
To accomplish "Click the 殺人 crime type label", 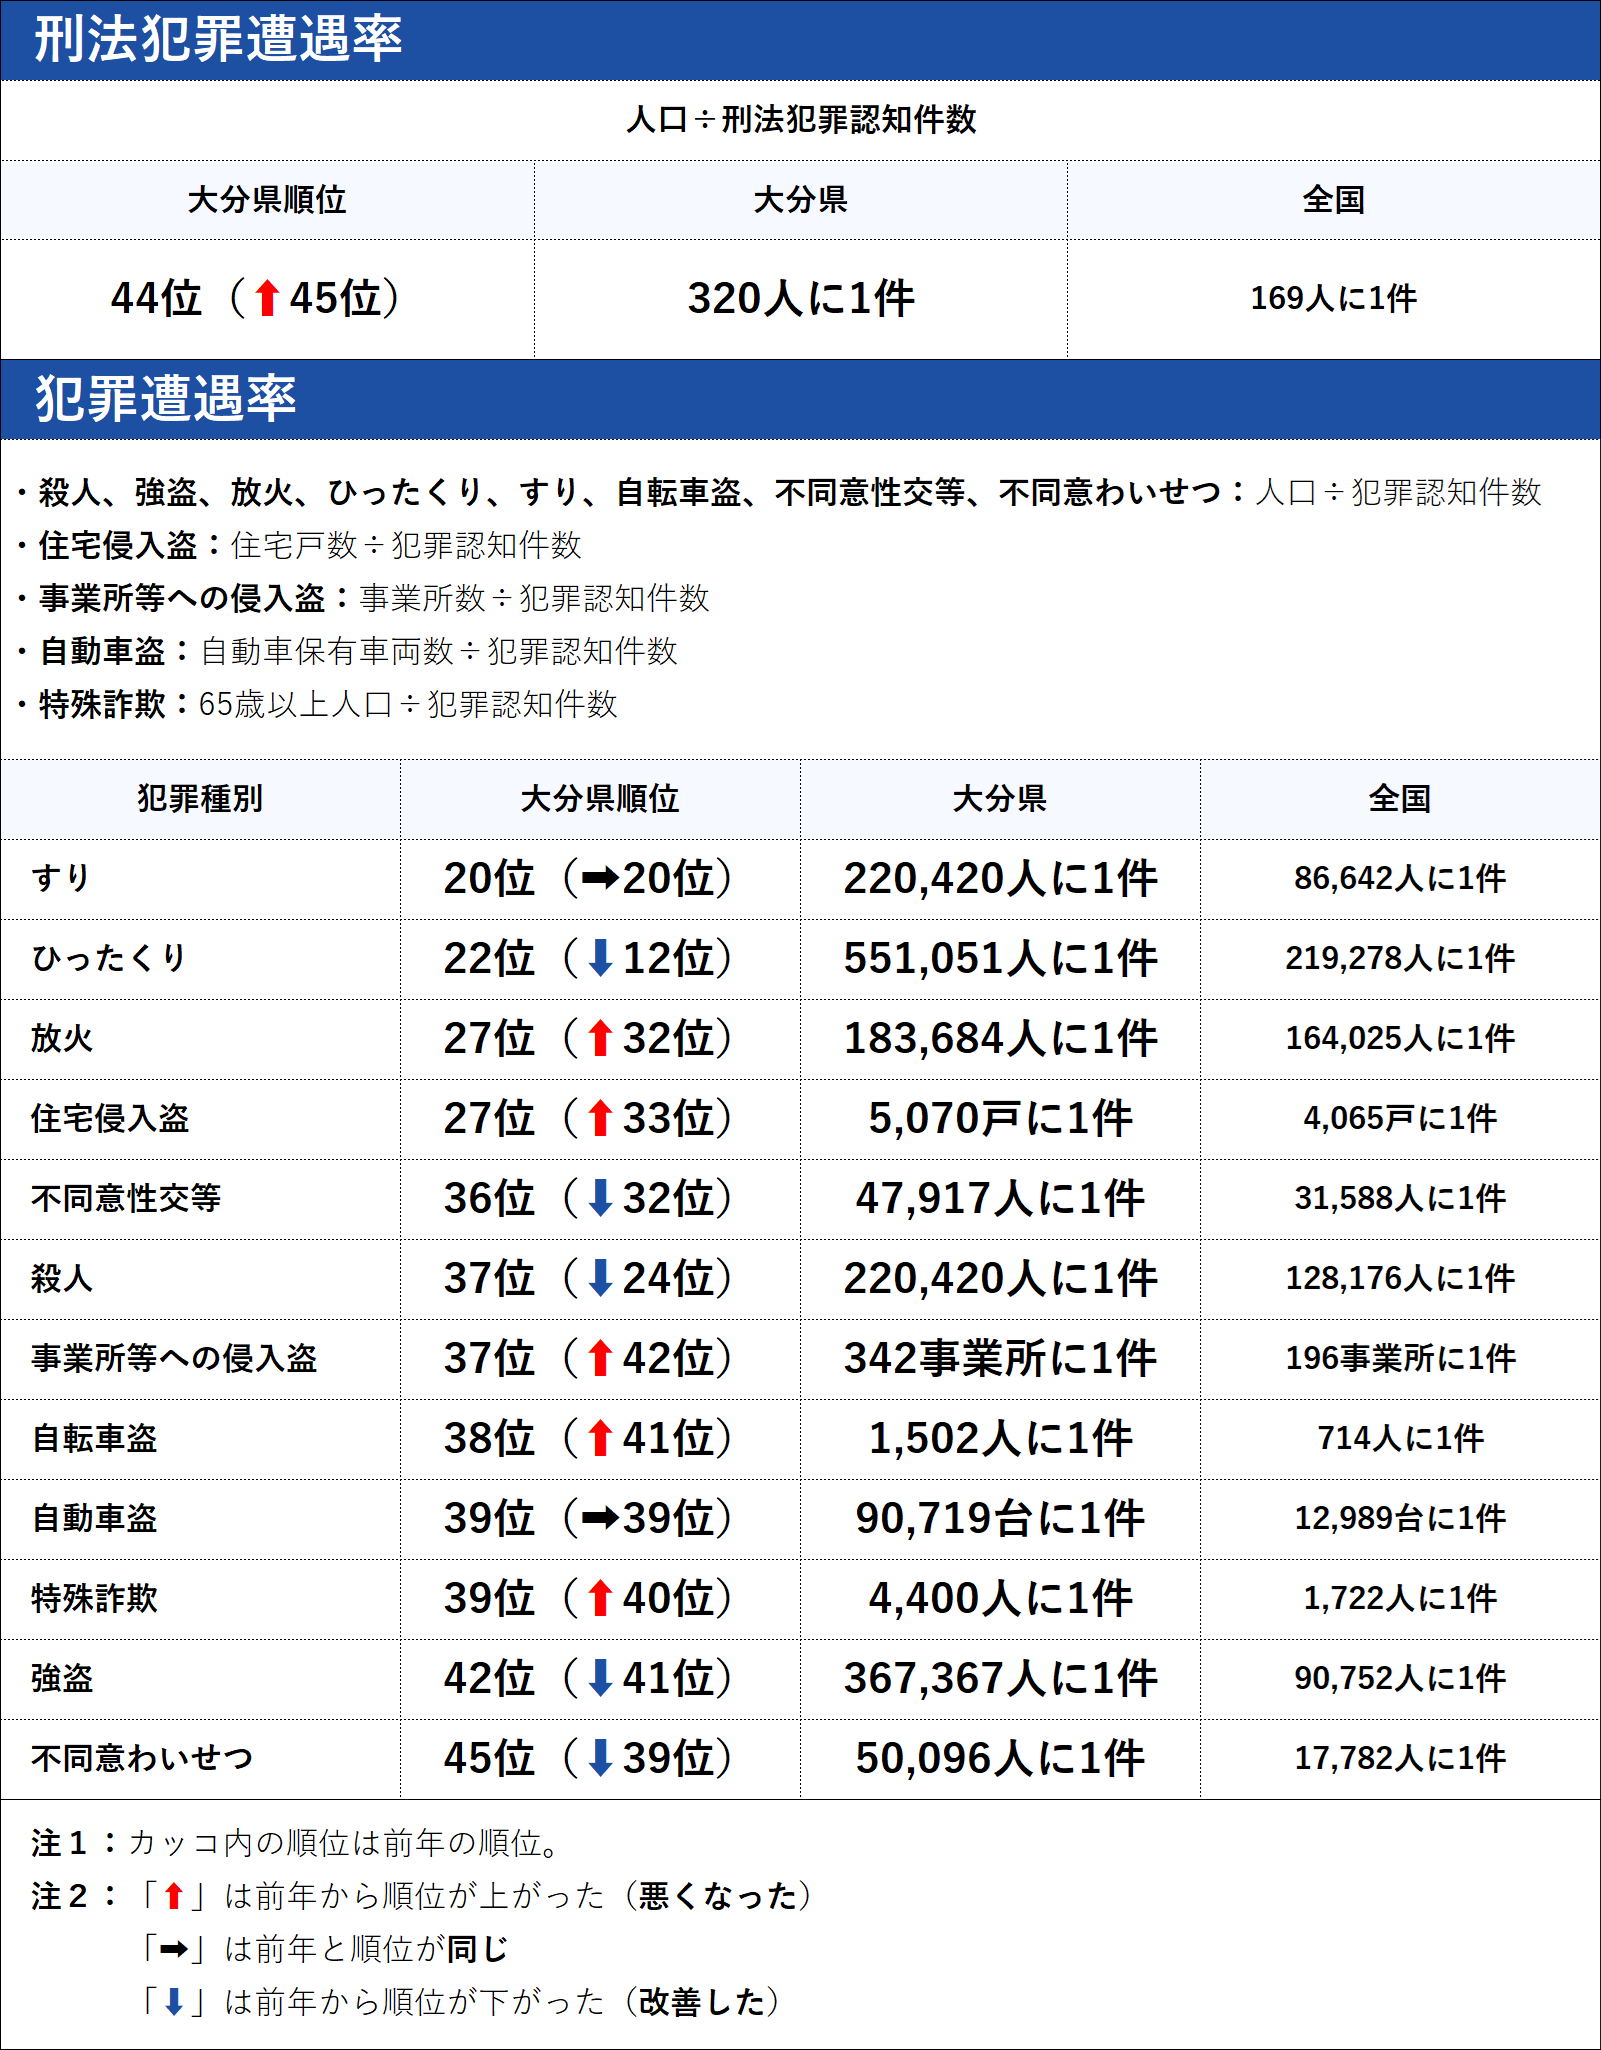I will pyautogui.click(x=62, y=1279).
